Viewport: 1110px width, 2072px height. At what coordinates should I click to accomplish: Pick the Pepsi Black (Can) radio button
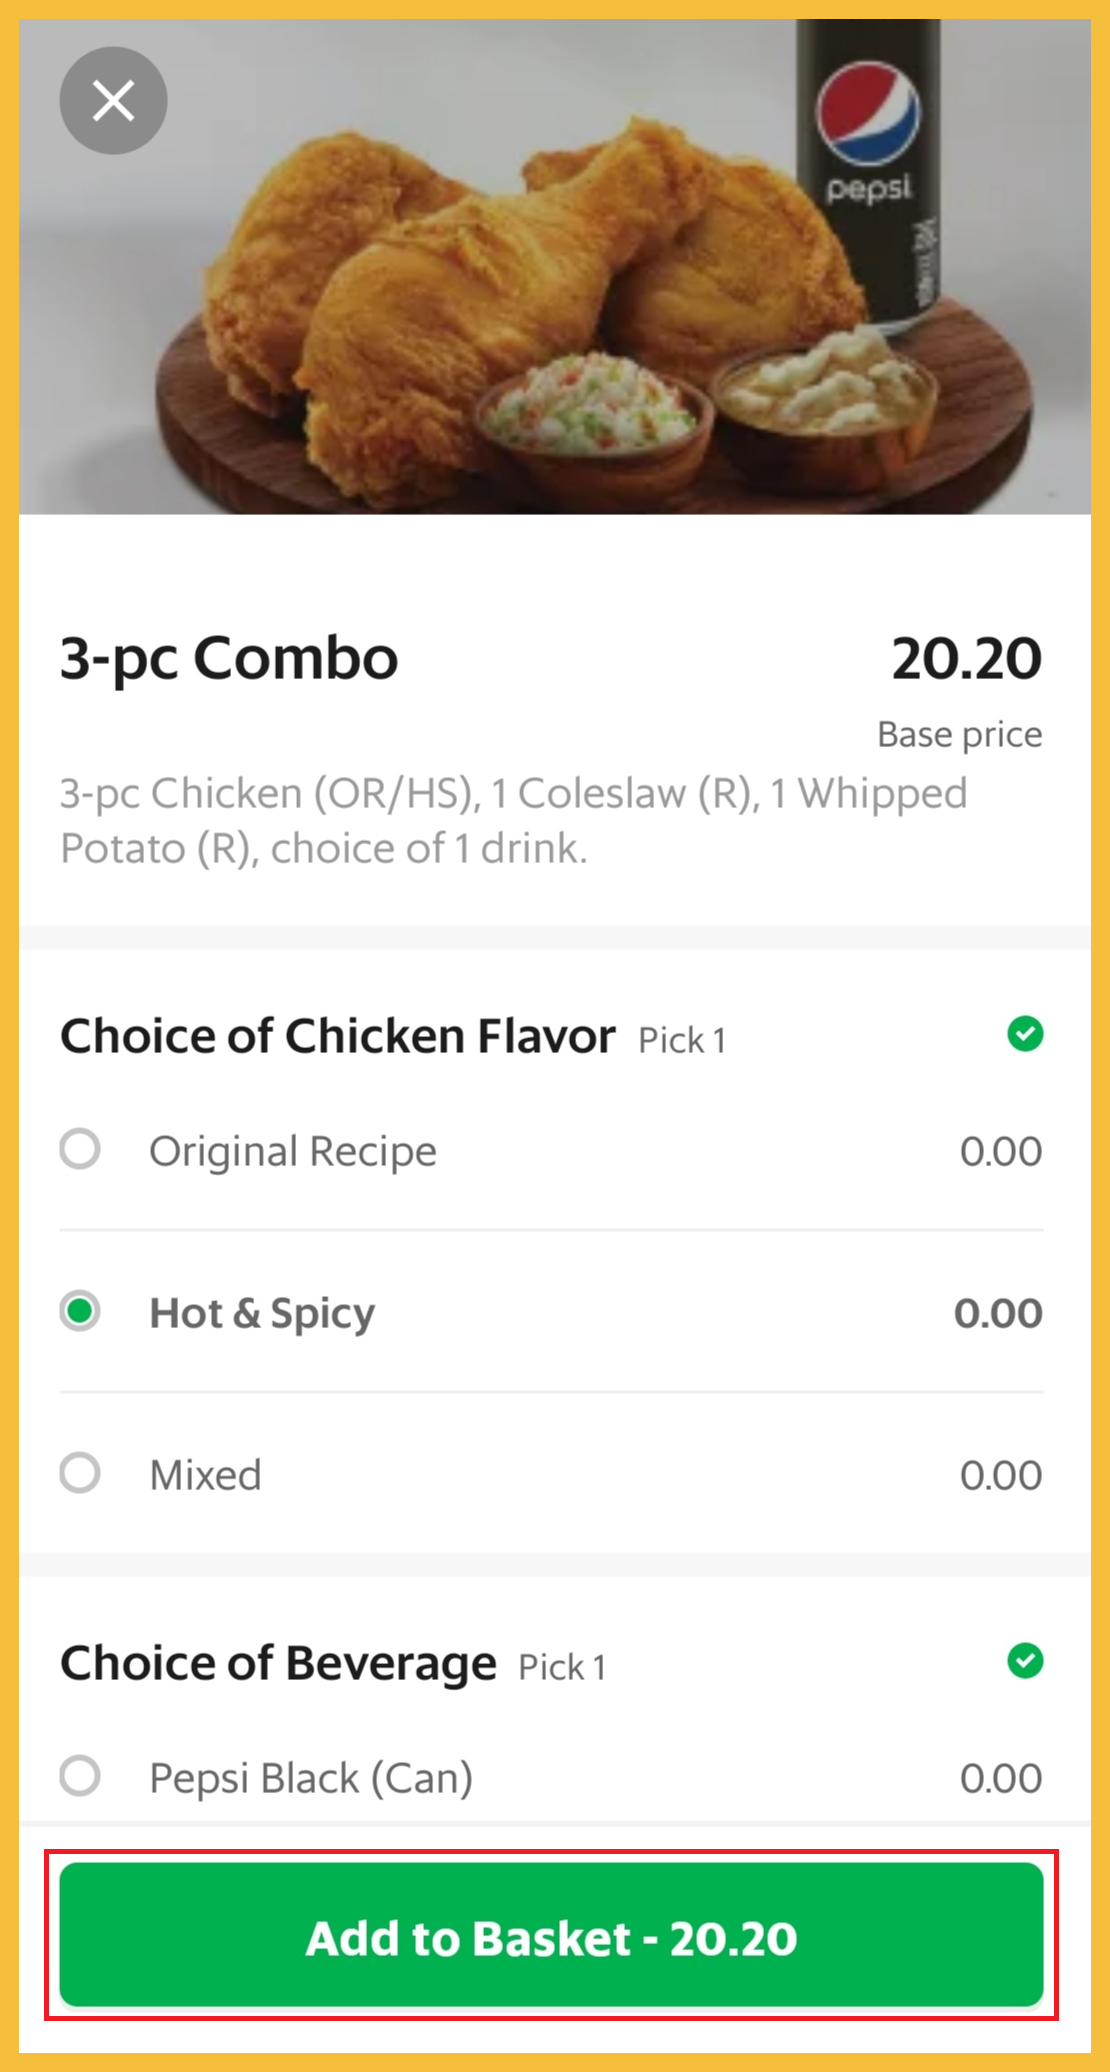pos(80,1776)
